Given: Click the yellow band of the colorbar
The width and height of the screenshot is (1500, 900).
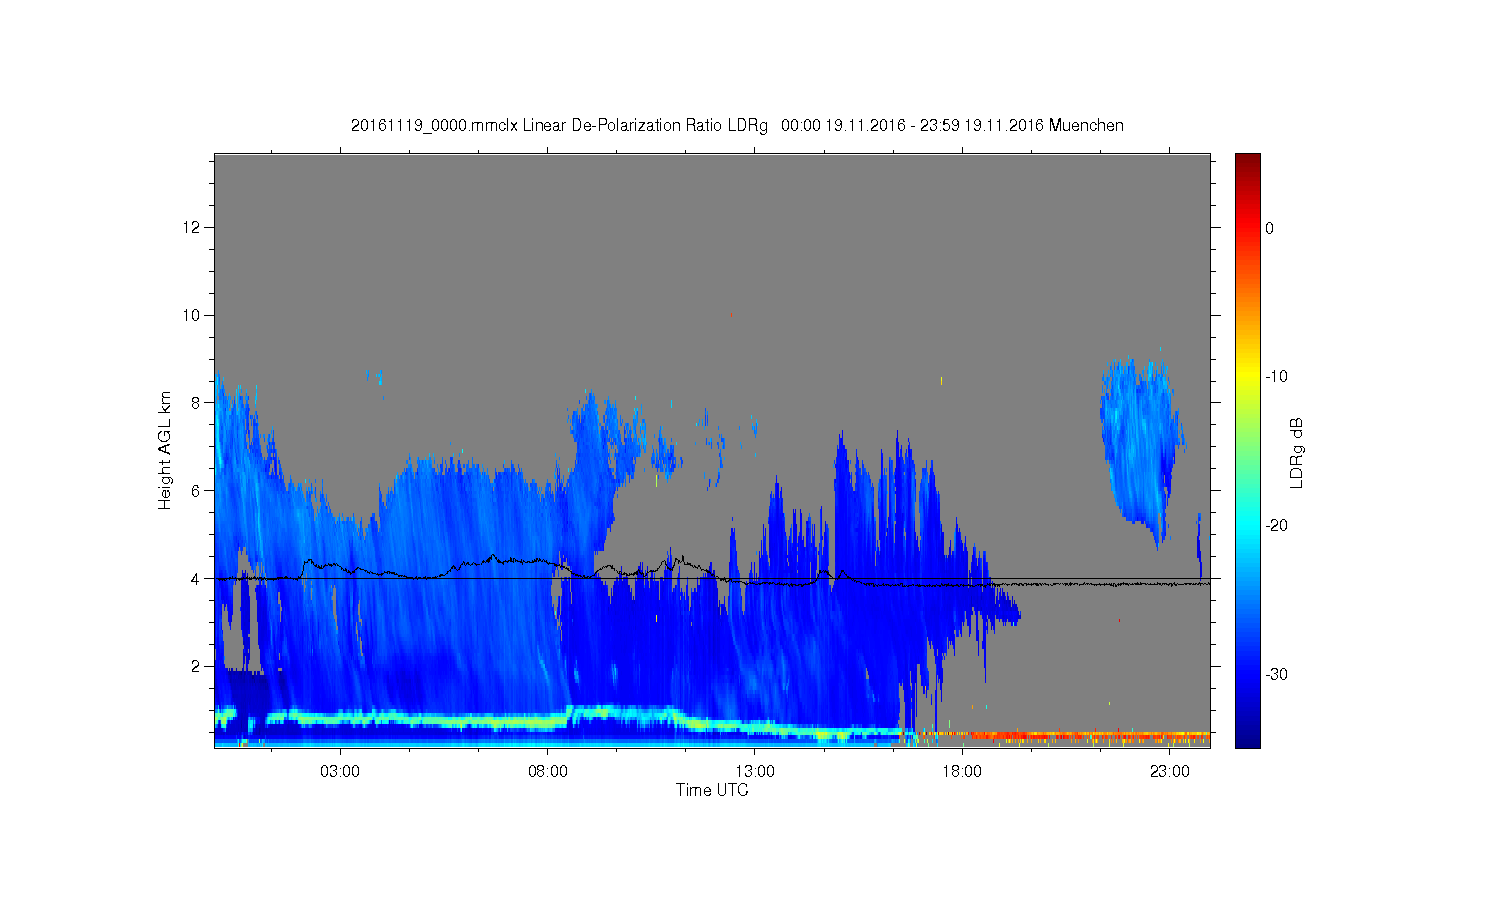Looking at the screenshot, I should [1248, 377].
